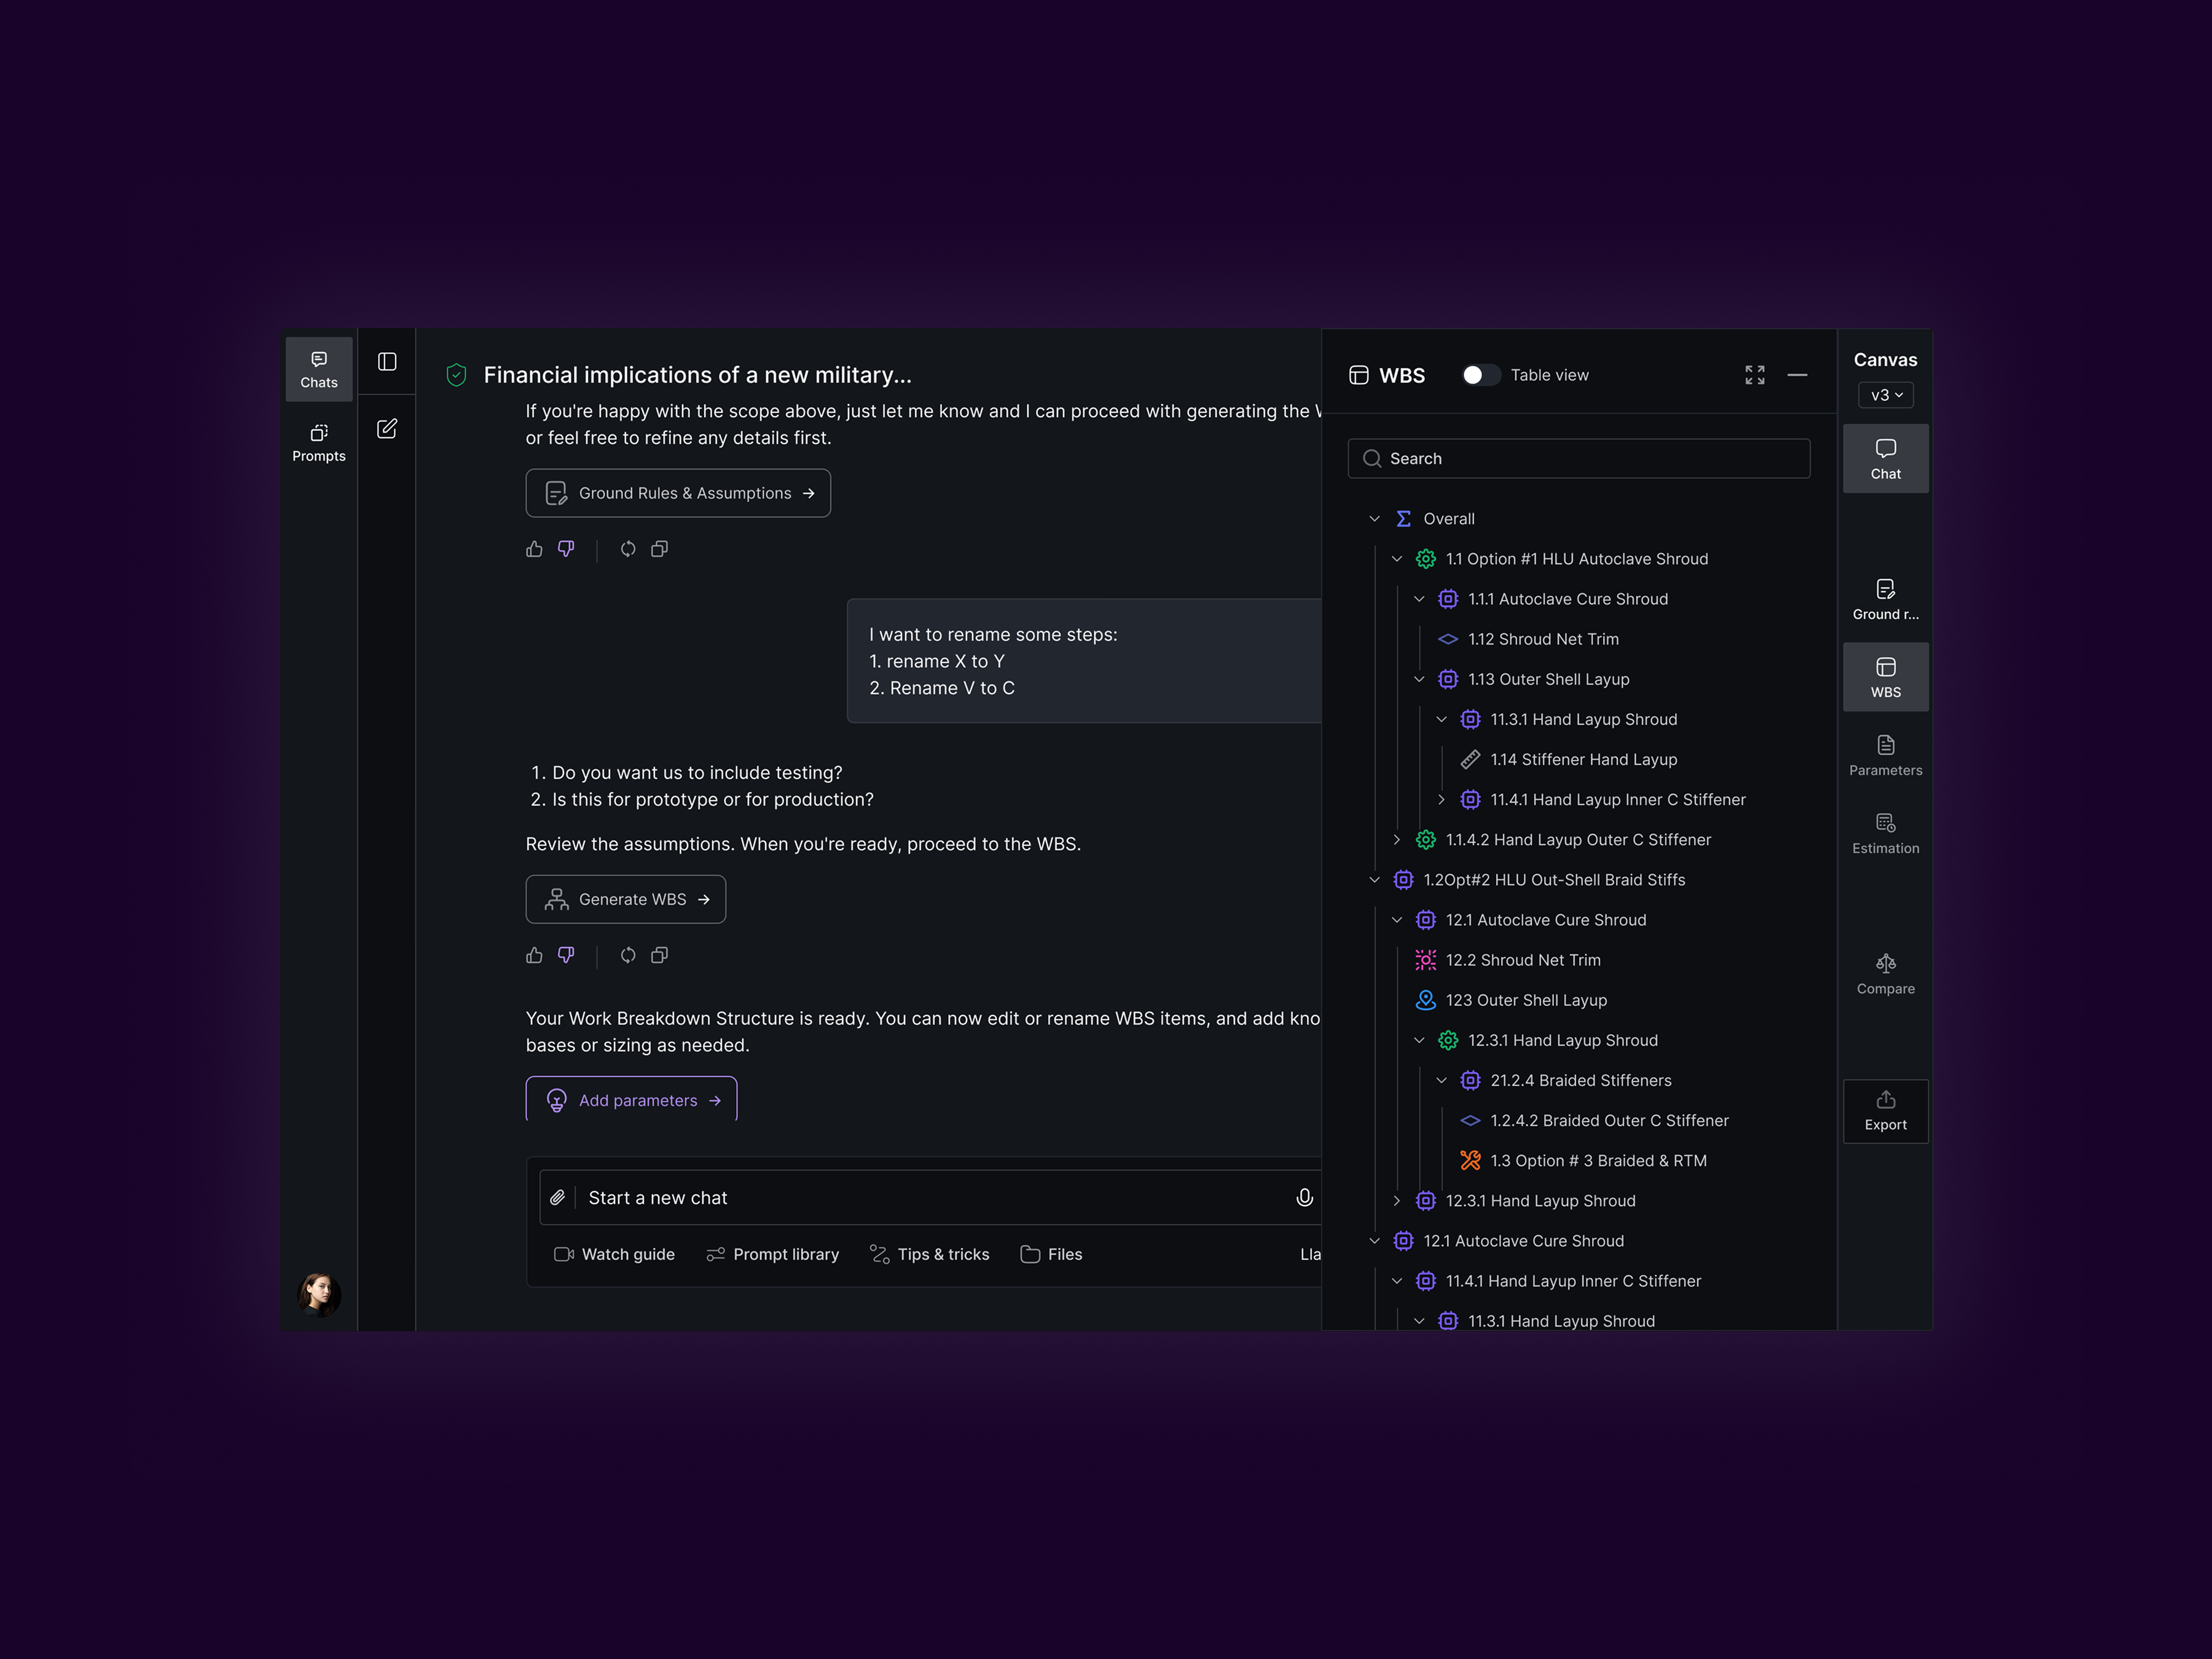Image resolution: width=2212 pixels, height=1659 pixels.
Task: Collapse 1.2Opt#2 HLU Out-Shell Braid Stiffs
Action: tap(1374, 879)
